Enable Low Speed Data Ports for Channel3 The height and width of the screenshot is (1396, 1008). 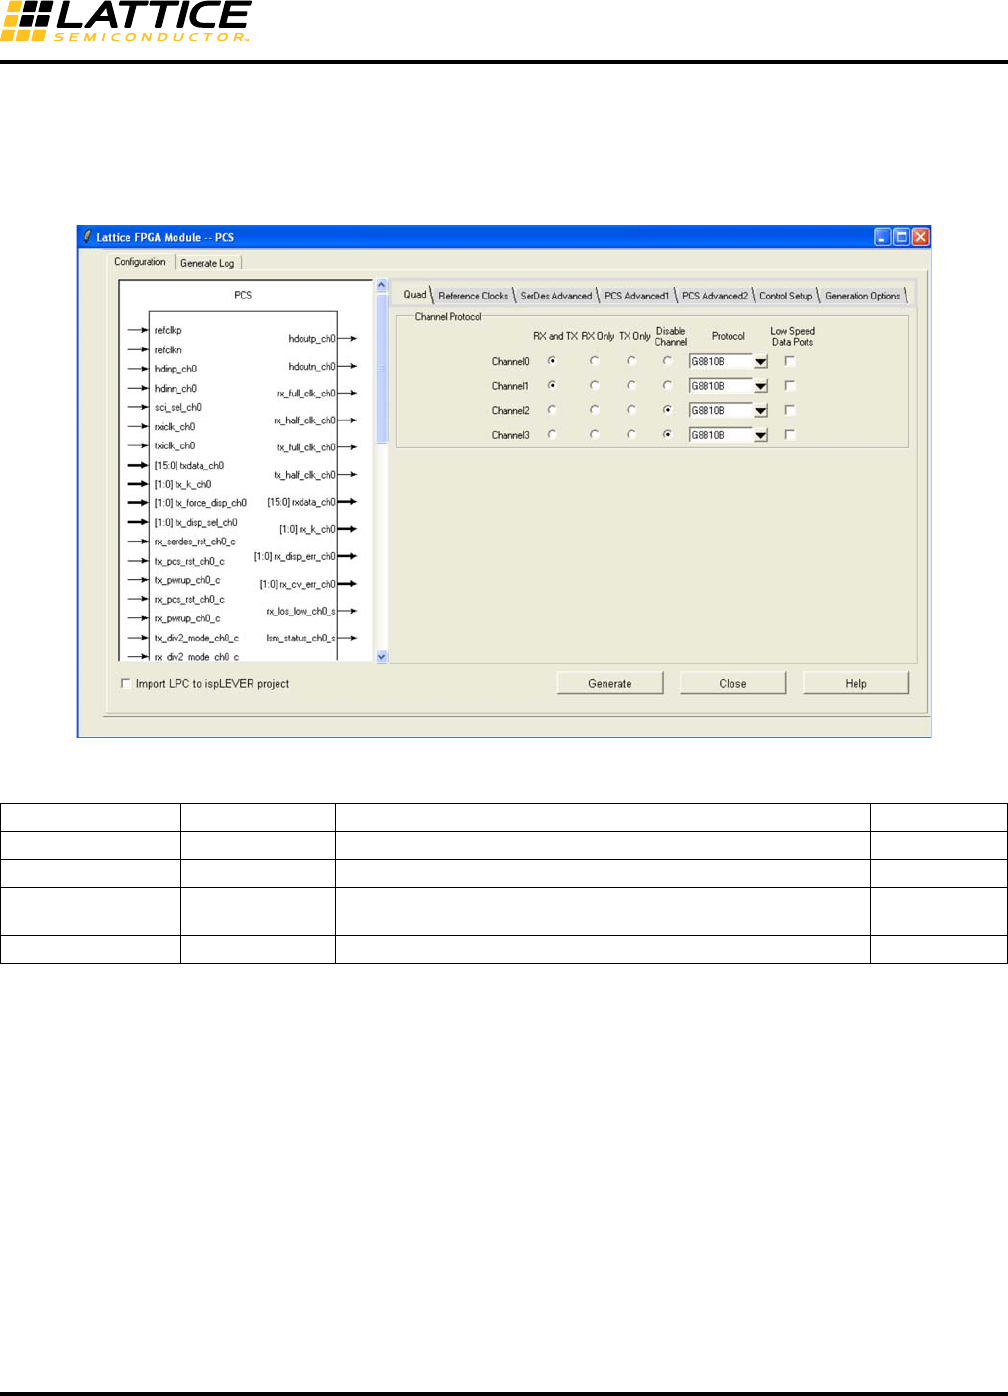[790, 434]
